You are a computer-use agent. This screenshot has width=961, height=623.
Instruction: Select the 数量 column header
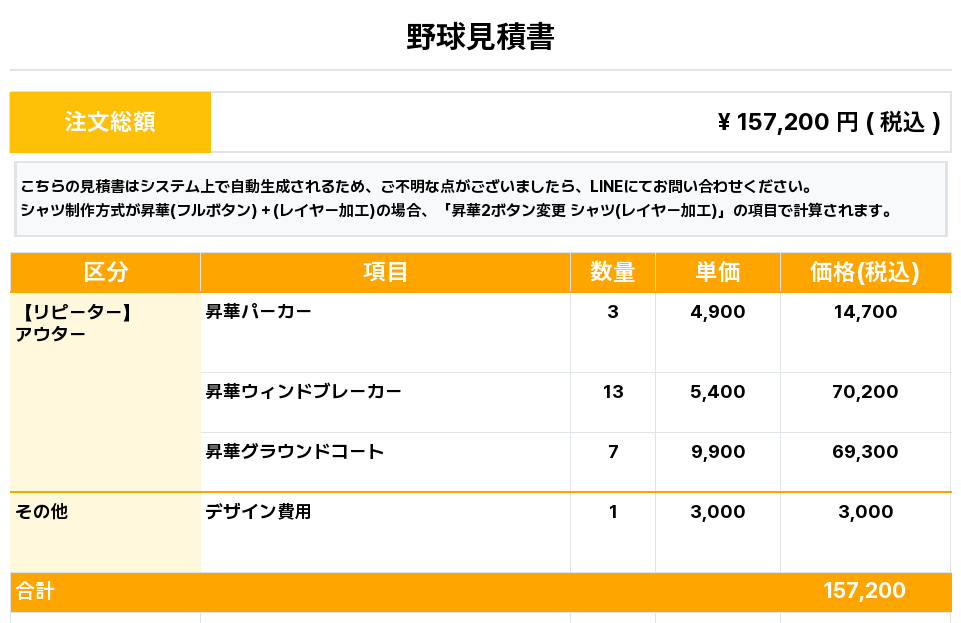612,272
